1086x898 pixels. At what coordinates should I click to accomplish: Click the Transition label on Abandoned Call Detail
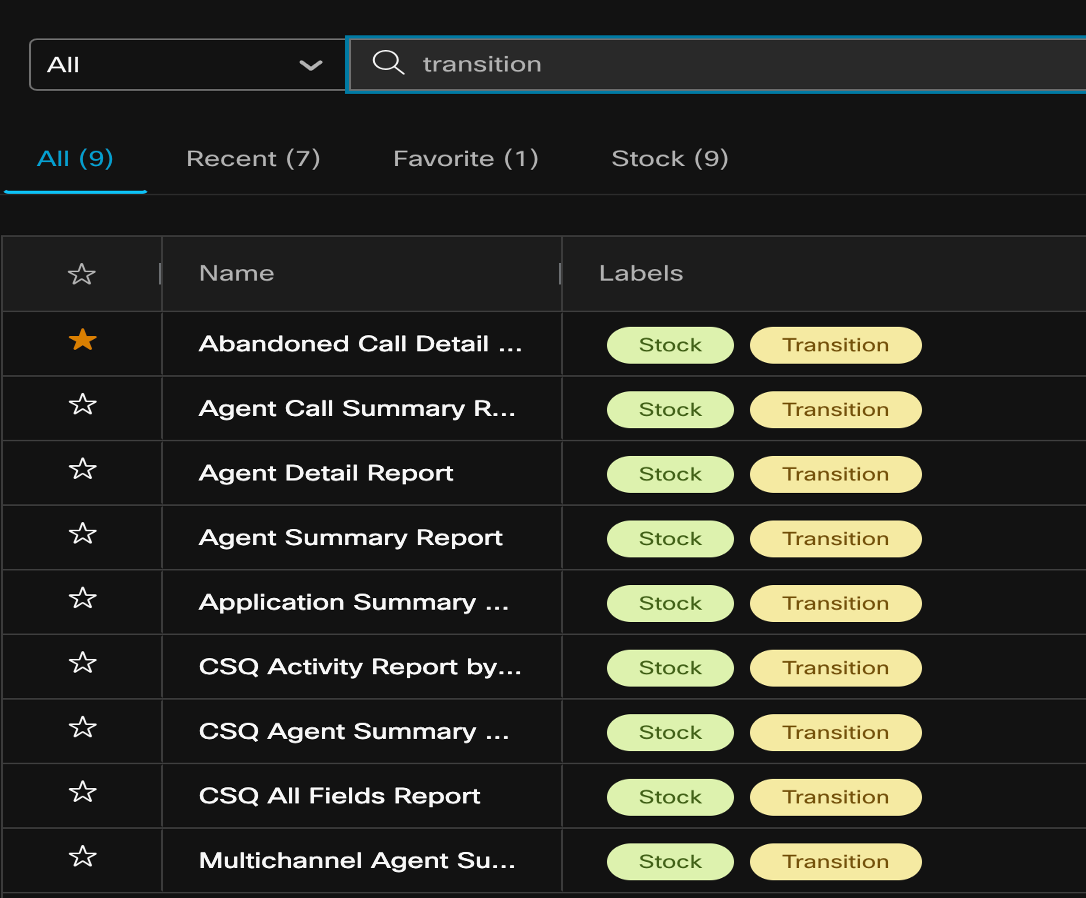point(835,344)
